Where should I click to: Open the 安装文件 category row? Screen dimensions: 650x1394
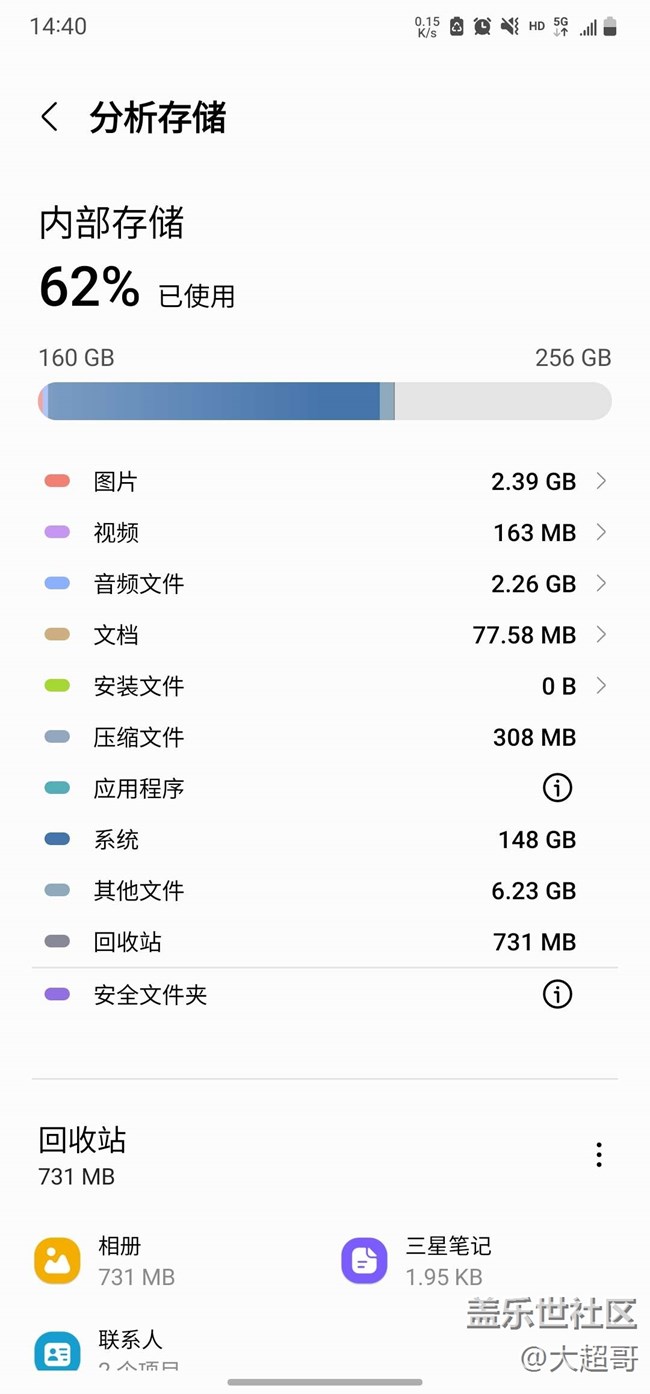pos(325,686)
